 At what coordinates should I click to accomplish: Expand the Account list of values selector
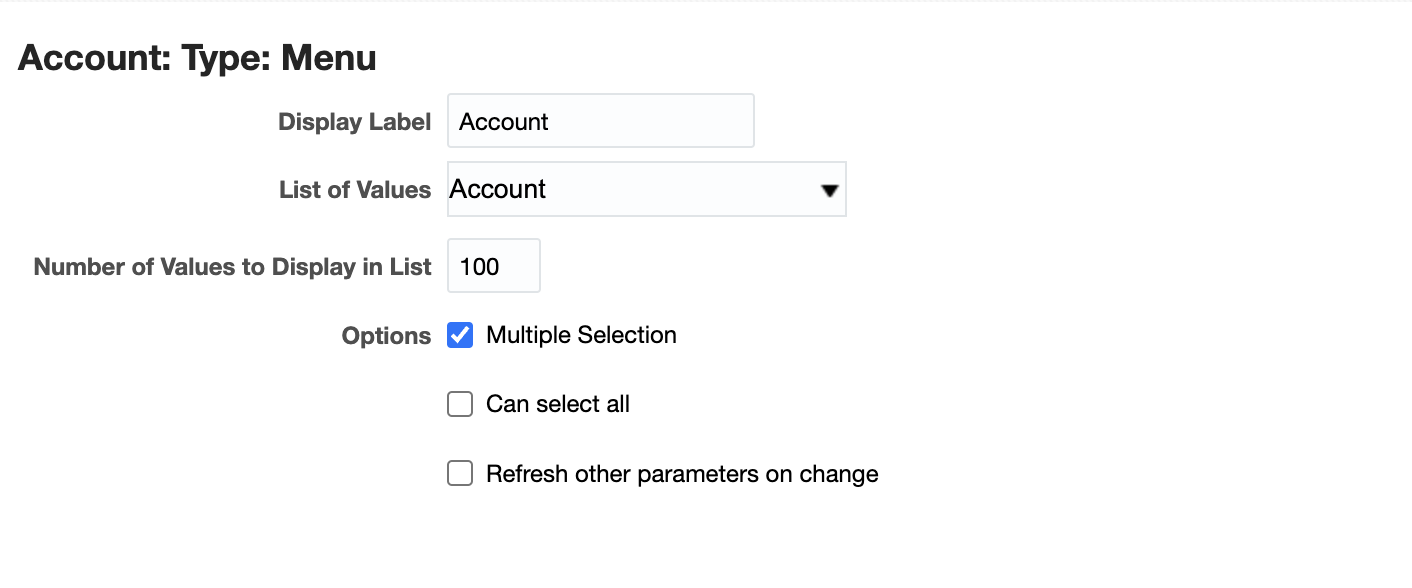point(646,189)
